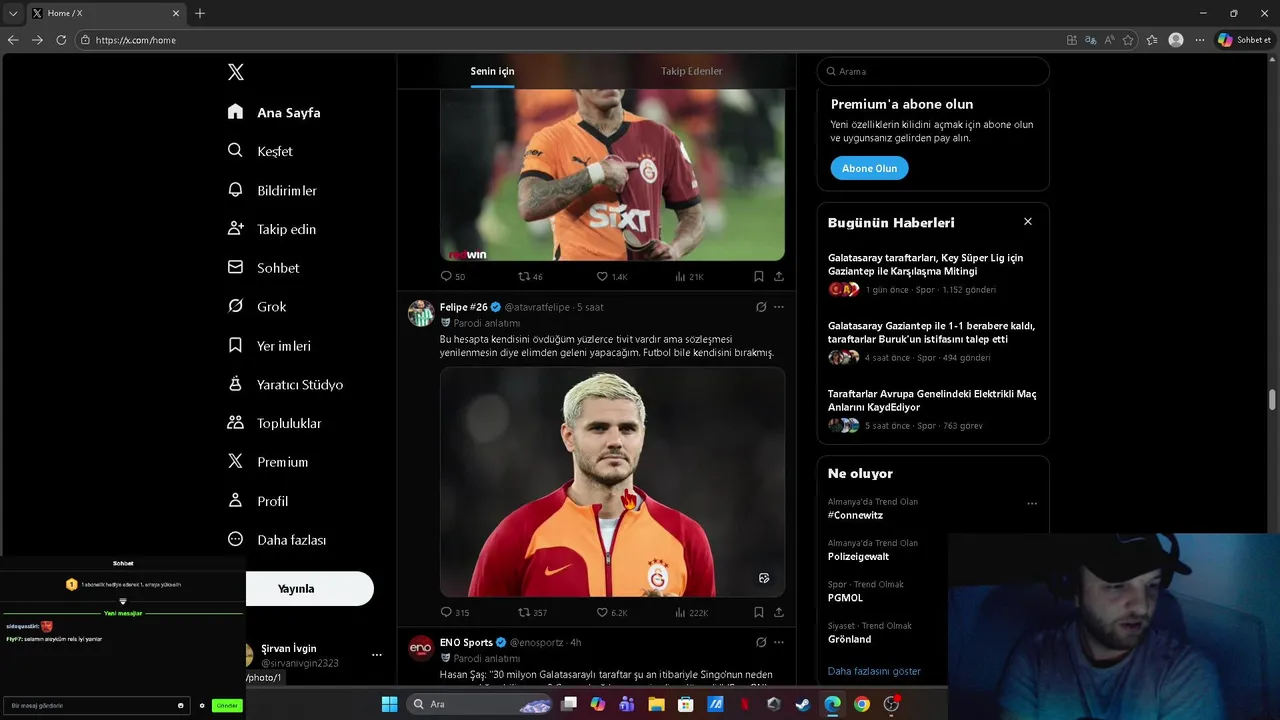The image size is (1280, 720).
Task: Click the Premium X icon in sidebar
Action: [x=236, y=462]
